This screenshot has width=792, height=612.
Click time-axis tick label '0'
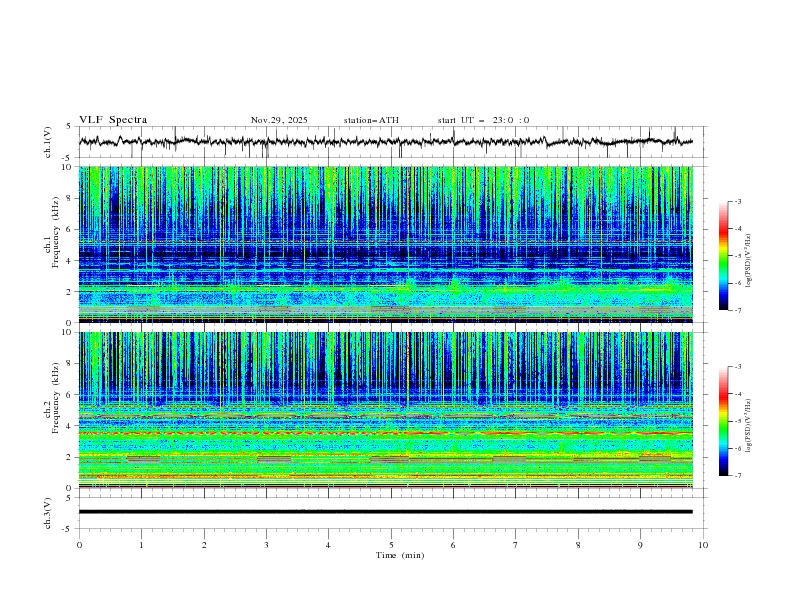click(79, 545)
